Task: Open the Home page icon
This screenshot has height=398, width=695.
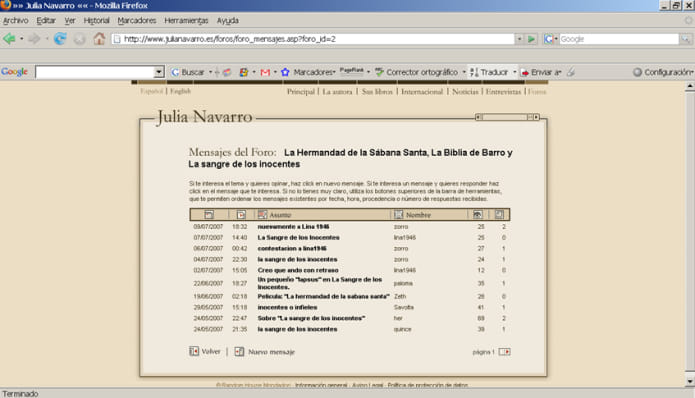Action: point(99,39)
